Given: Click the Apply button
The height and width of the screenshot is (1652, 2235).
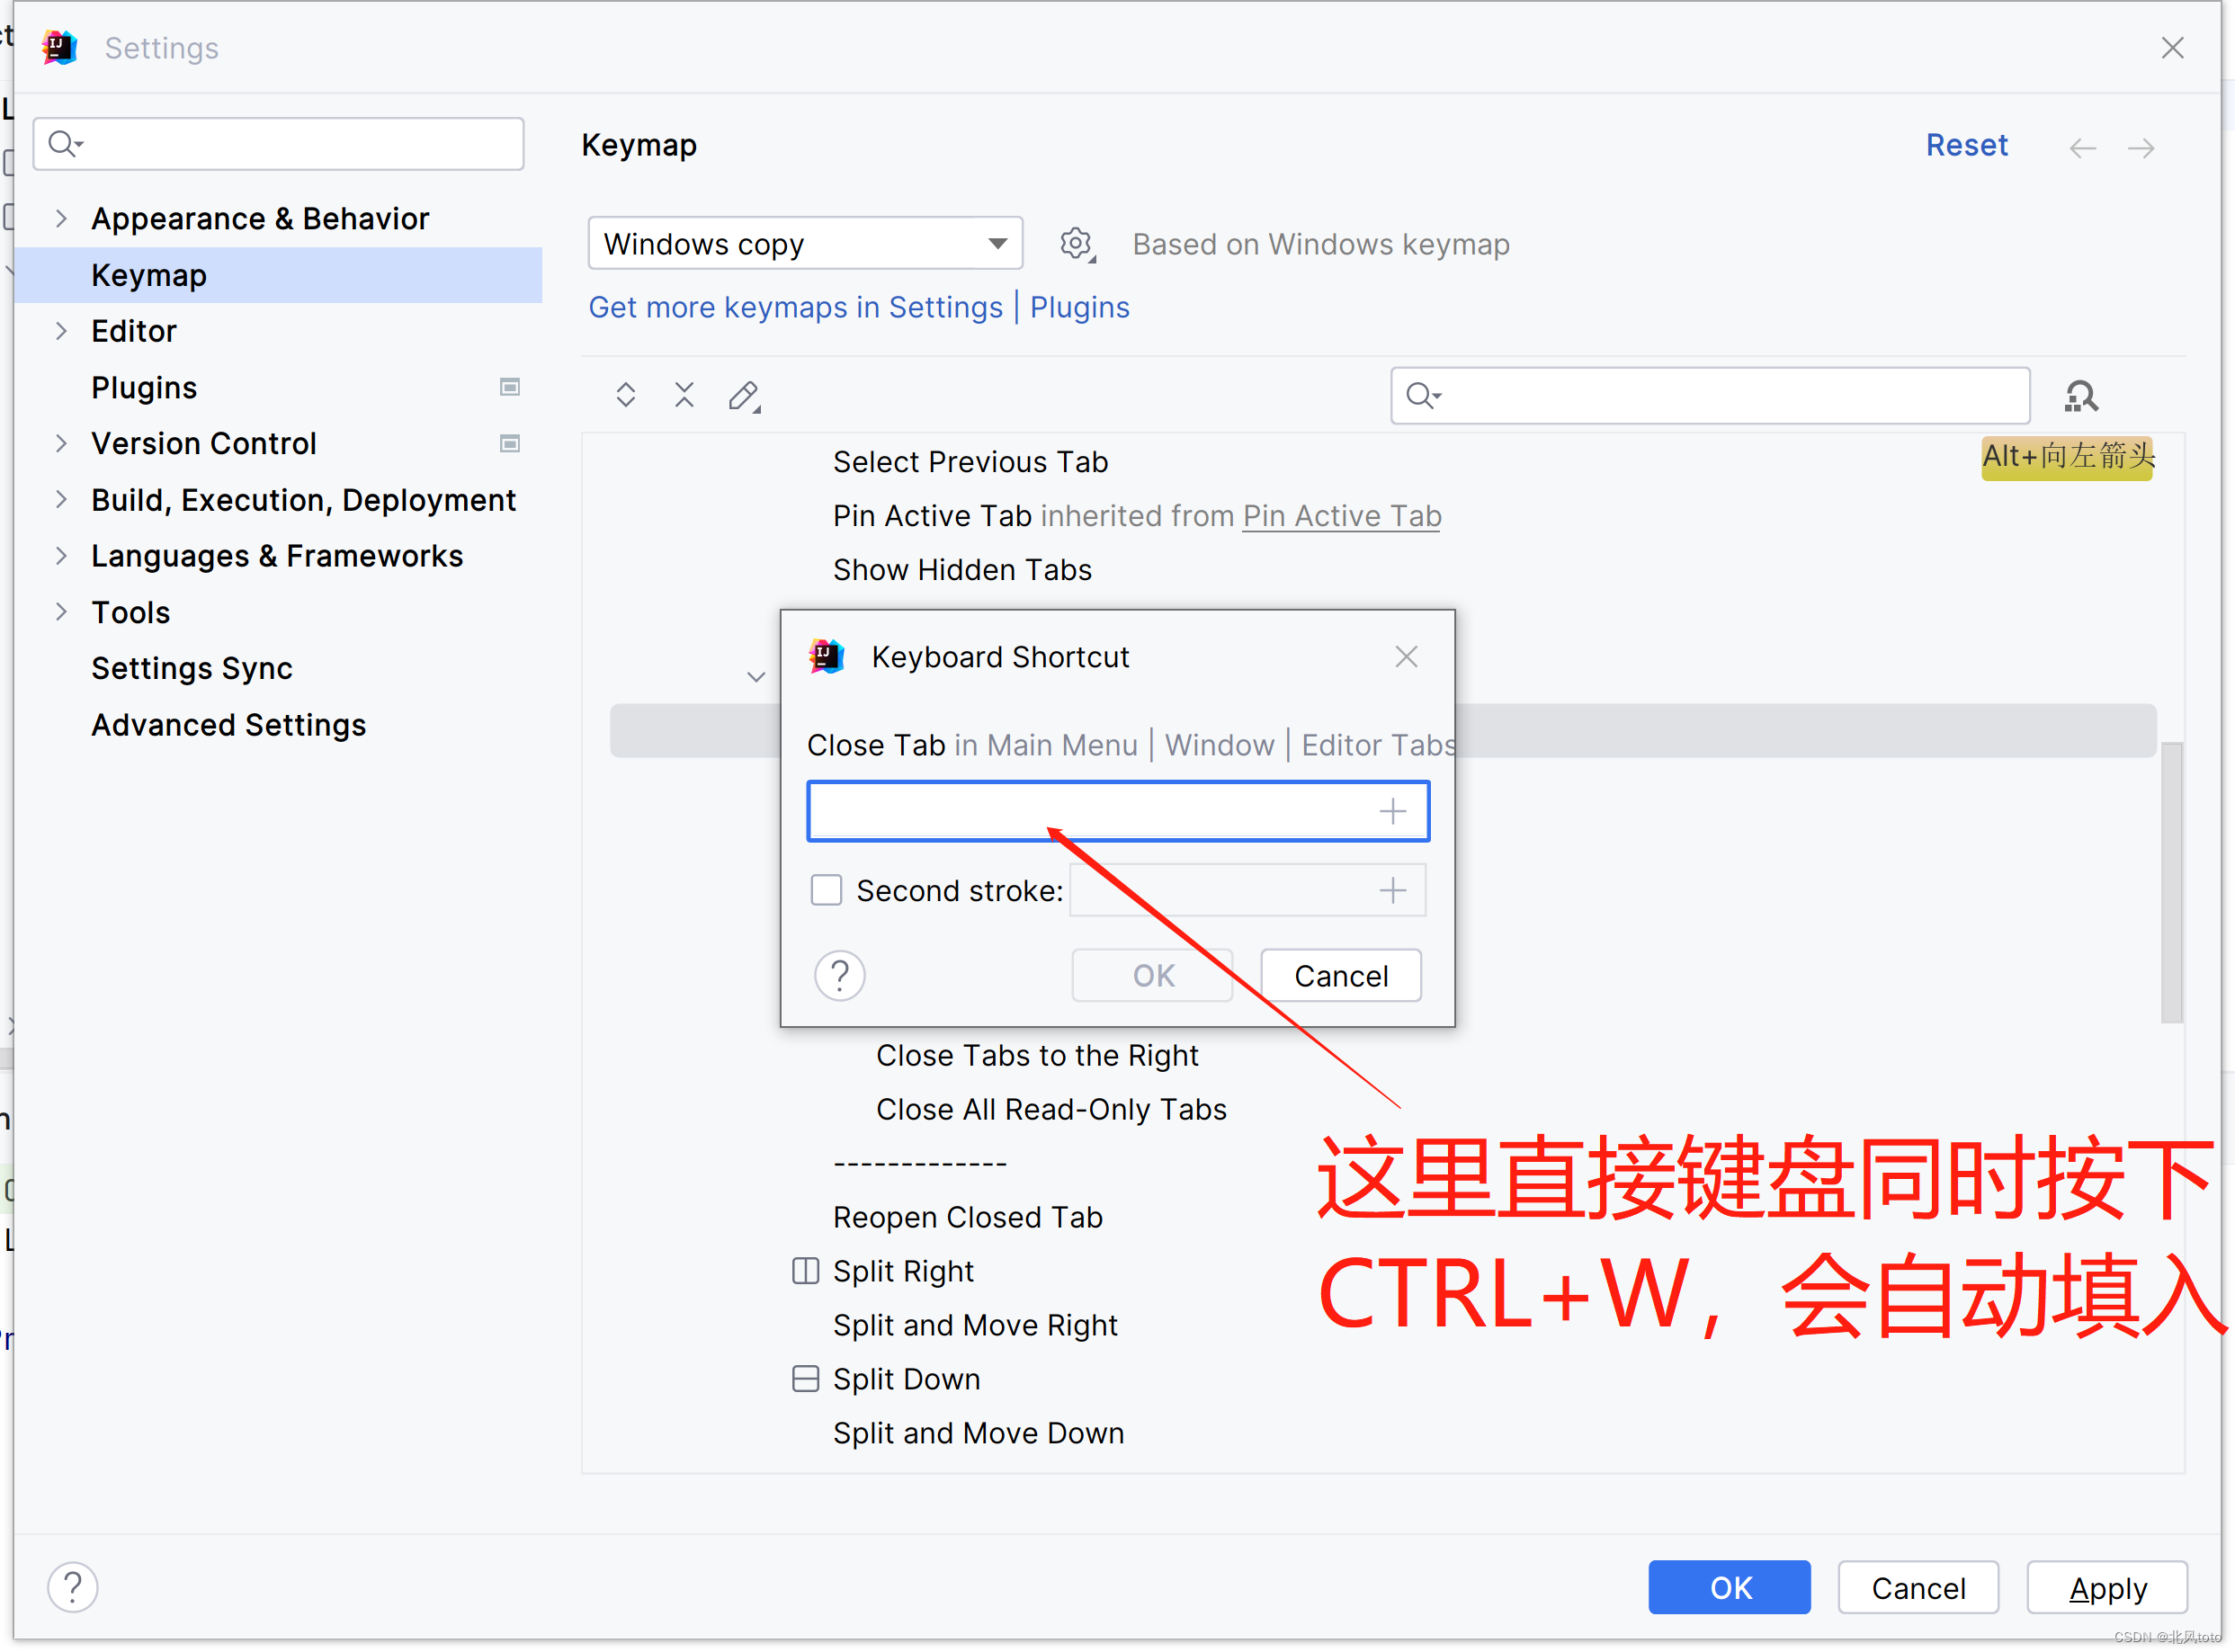Looking at the screenshot, I should click(2108, 1587).
